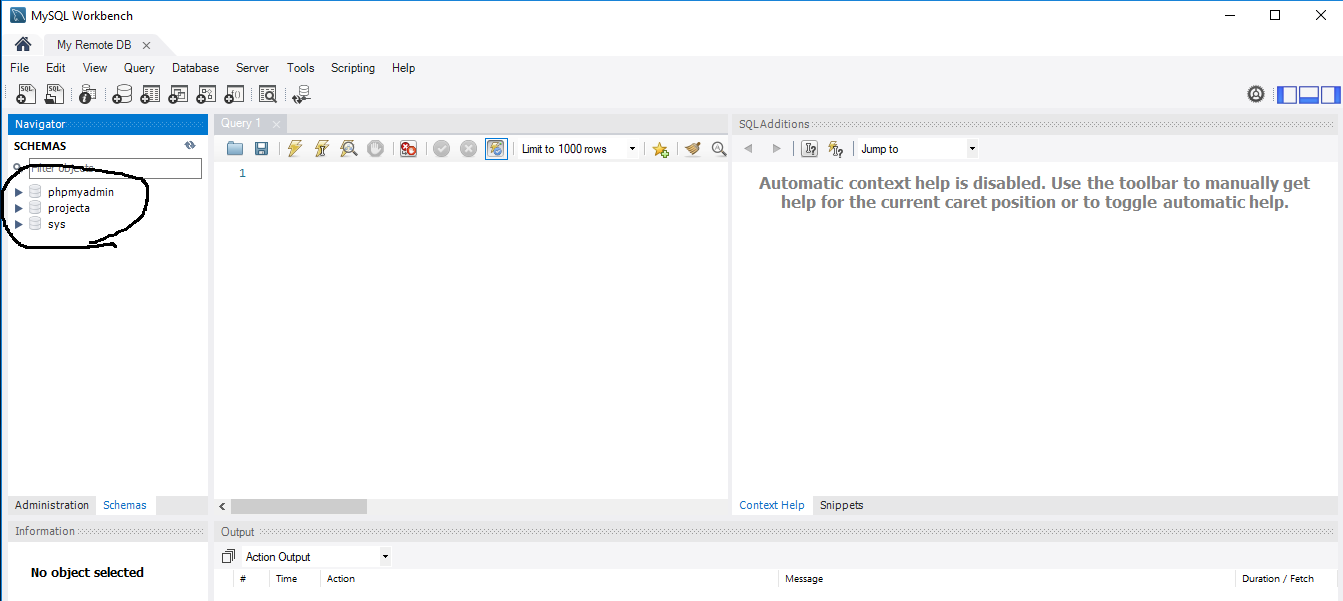
Task: Expand the phpmyadmin schema
Action: (x=18, y=192)
